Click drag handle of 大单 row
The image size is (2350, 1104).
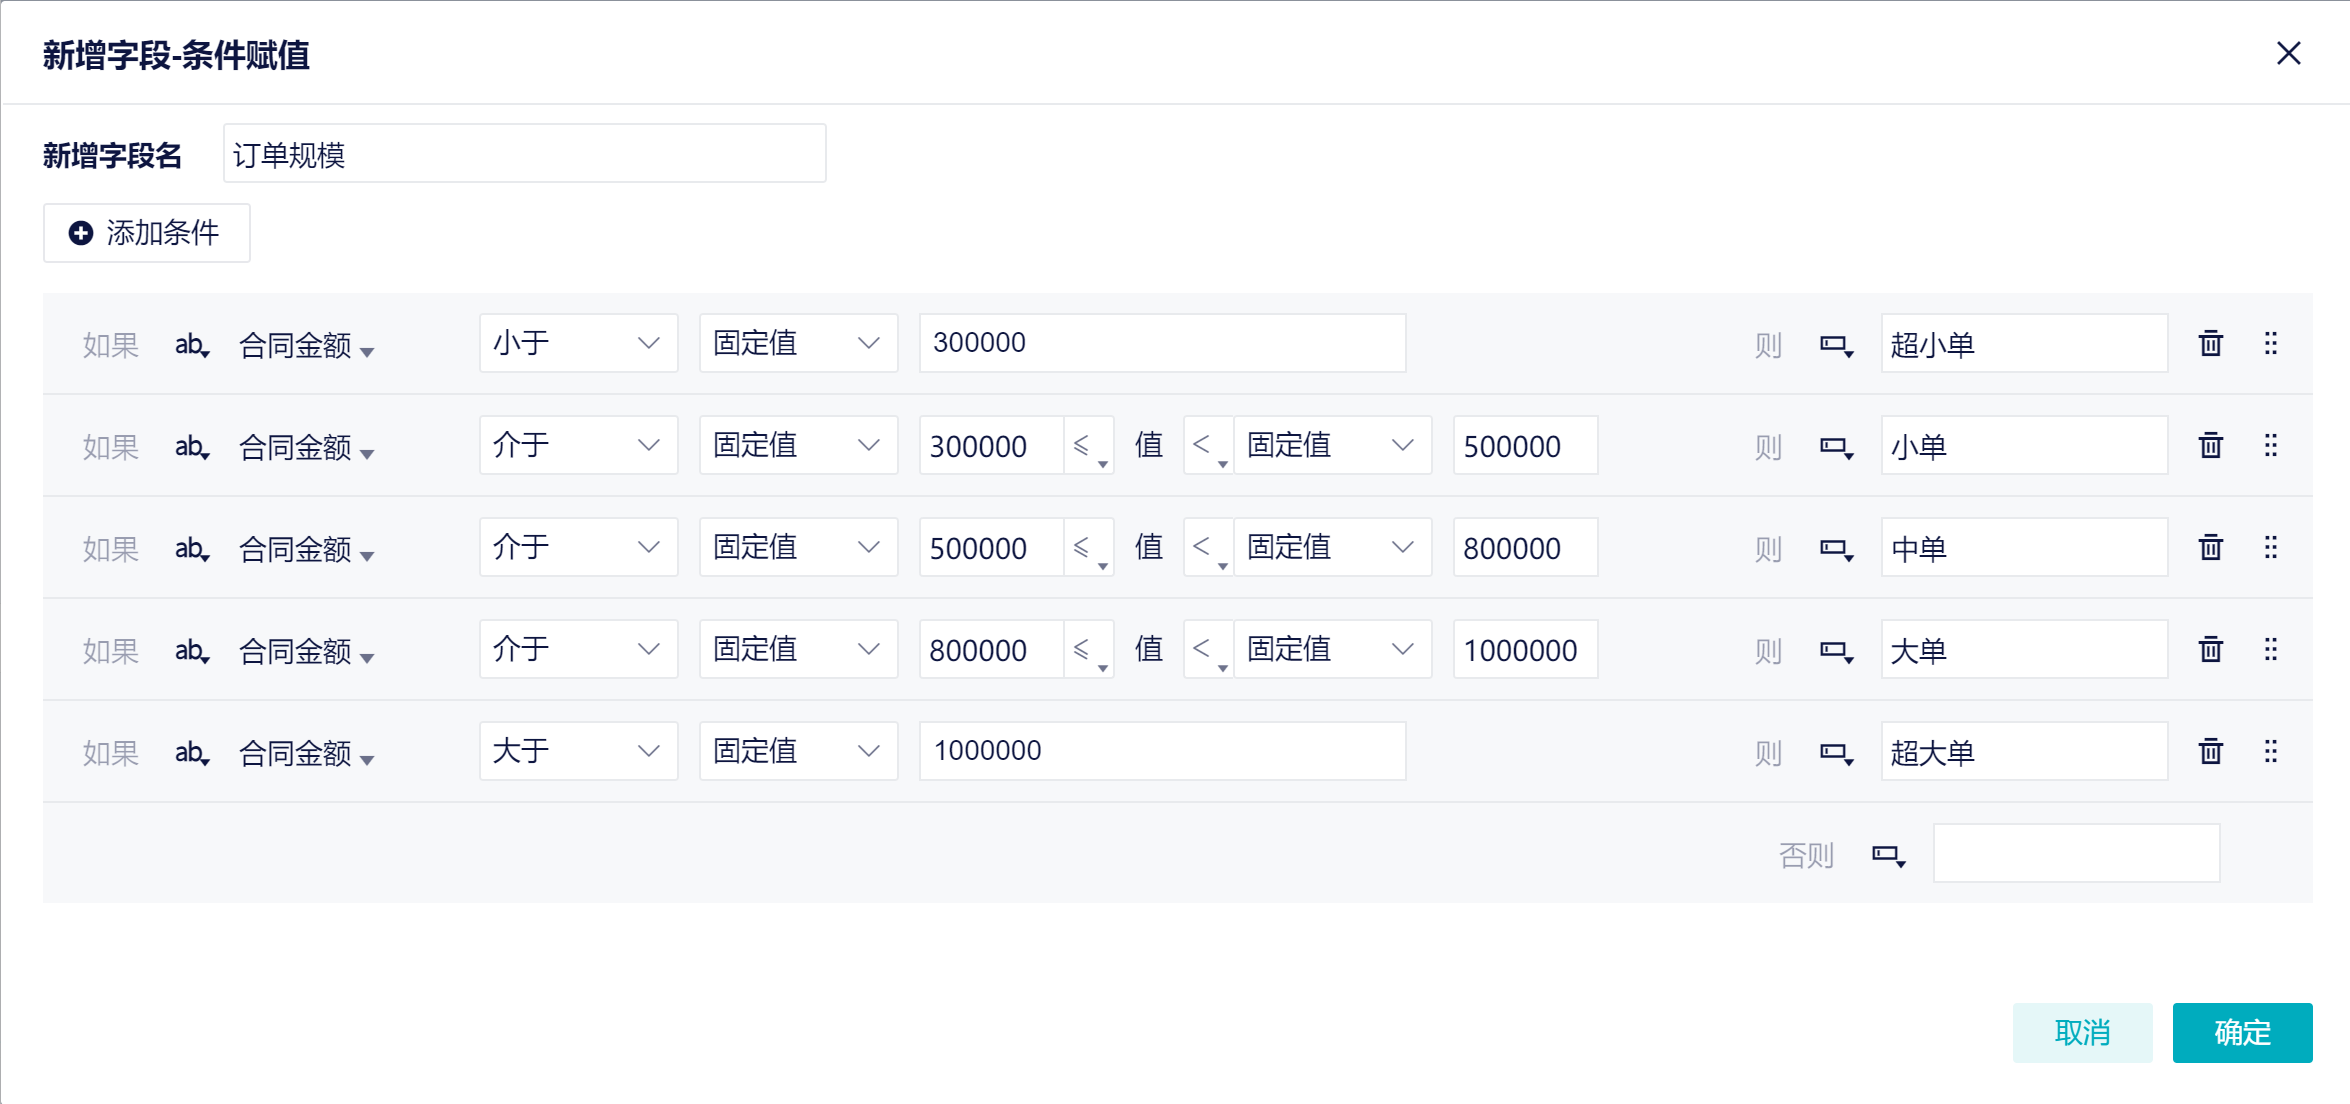pos(2271,650)
